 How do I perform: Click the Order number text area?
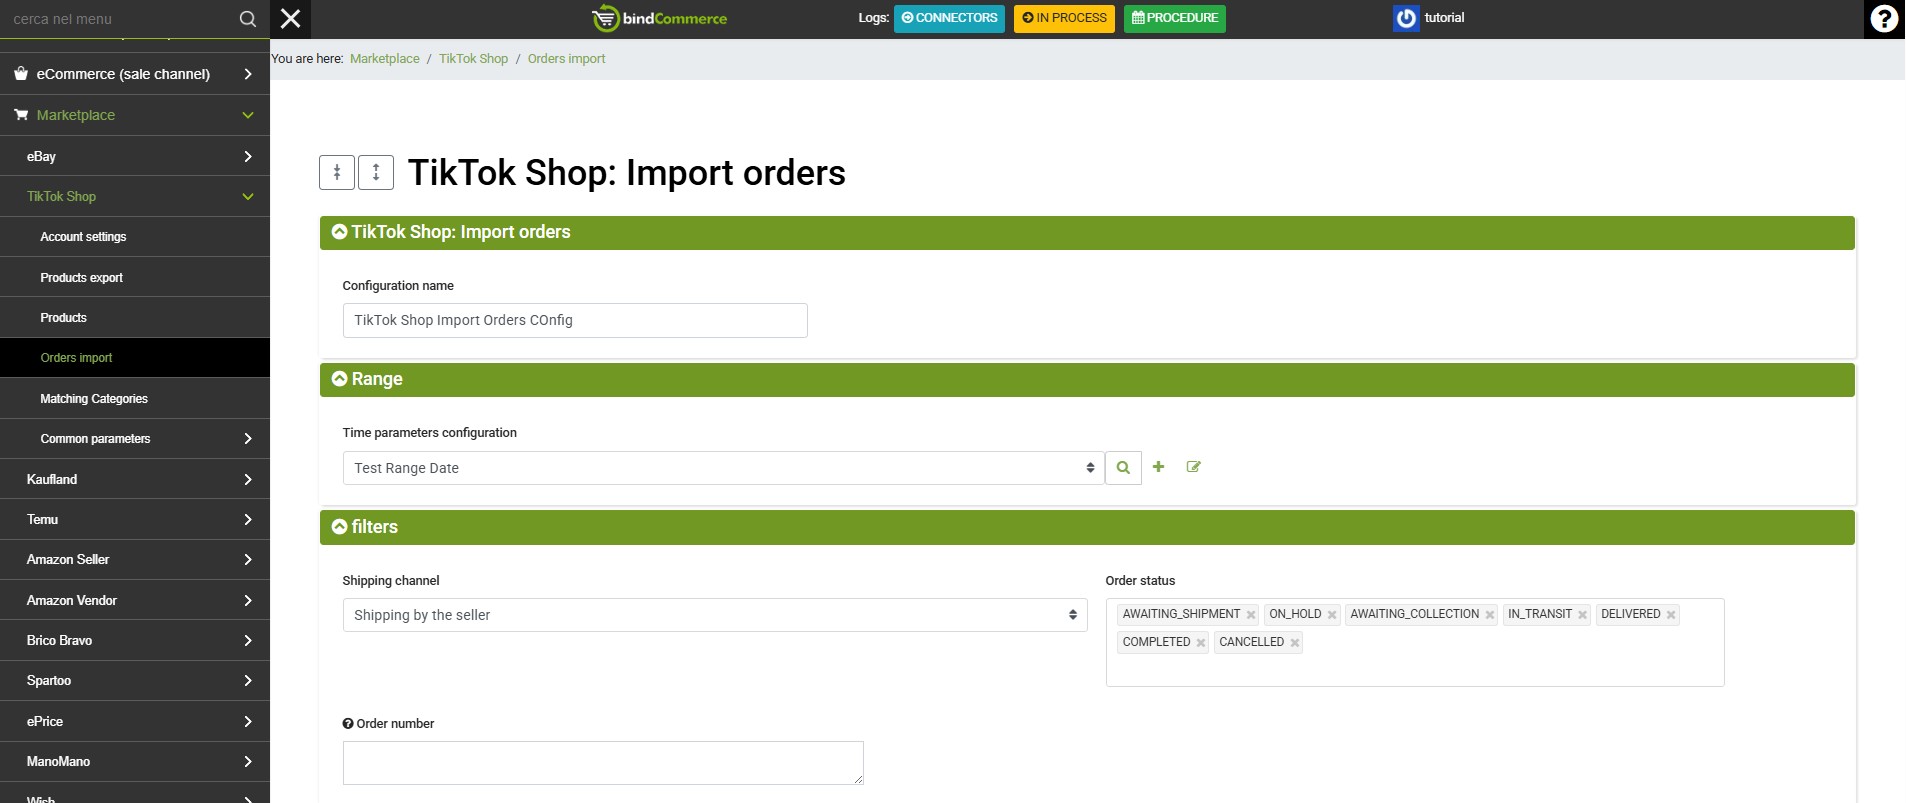coord(603,763)
